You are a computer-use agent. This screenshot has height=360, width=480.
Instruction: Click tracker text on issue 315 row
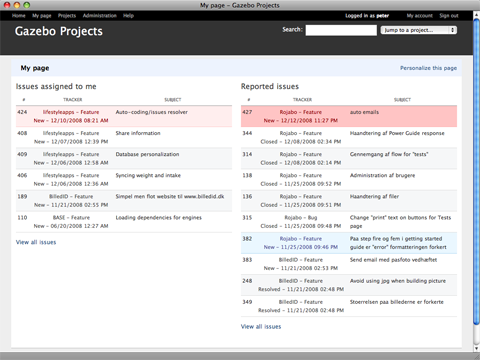click(301, 217)
